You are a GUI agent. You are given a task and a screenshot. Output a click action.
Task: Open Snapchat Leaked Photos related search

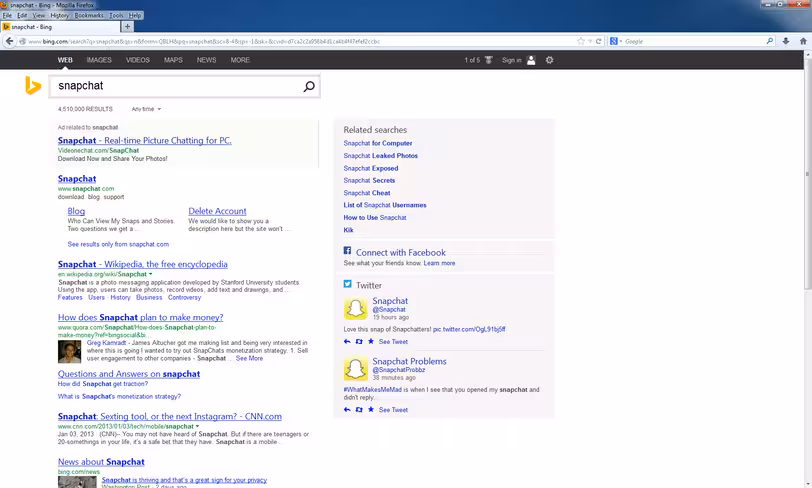(380, 155)
